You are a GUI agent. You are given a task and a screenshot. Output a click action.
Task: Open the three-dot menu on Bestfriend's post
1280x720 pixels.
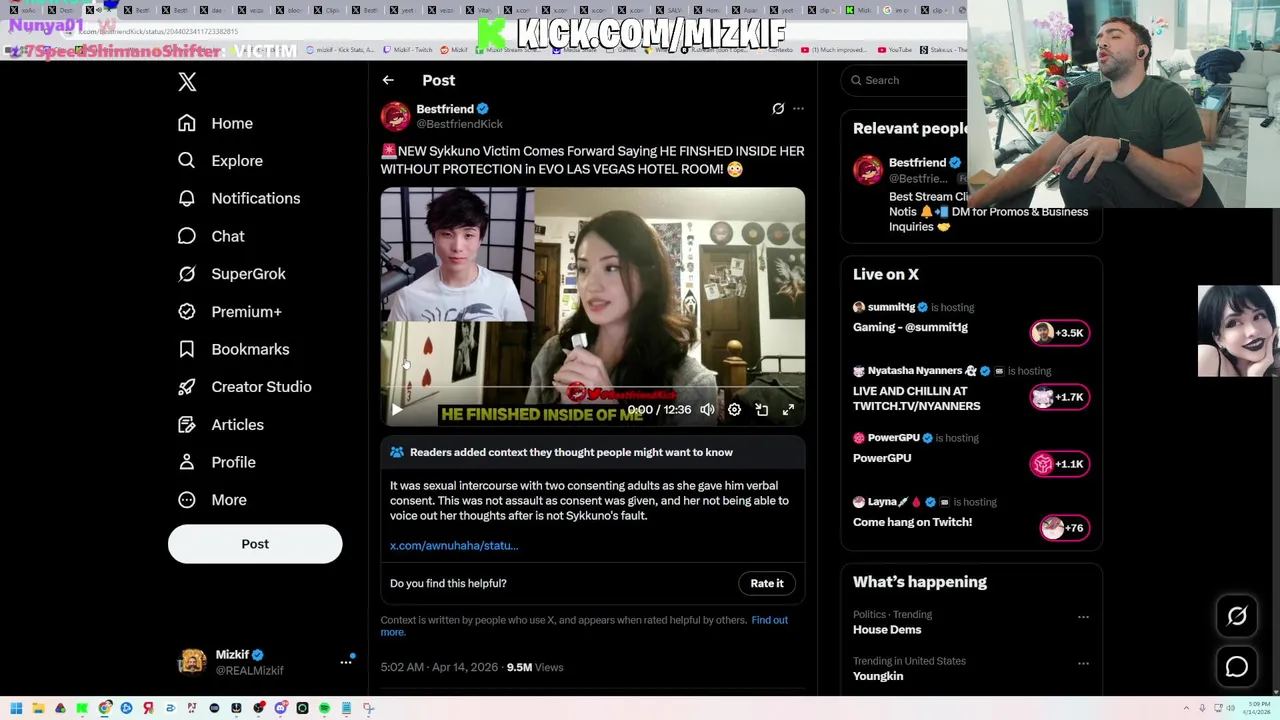point(798,108)
